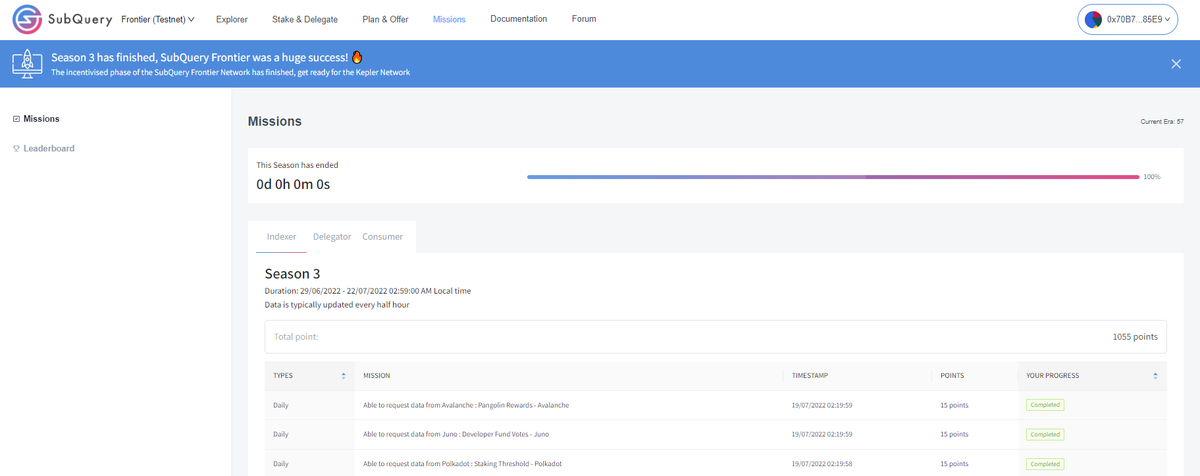Click the Total point: label
This screenshot has height=476, width=1200.
pos(296,337)
